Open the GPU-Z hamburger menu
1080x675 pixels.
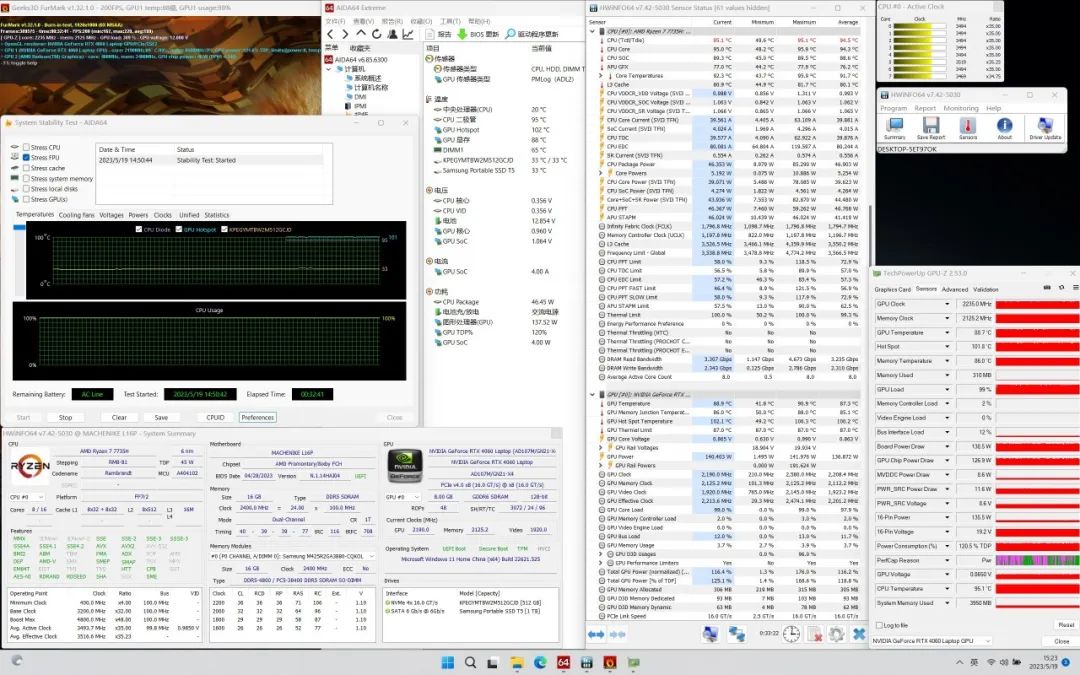(x=1075, y=288)
